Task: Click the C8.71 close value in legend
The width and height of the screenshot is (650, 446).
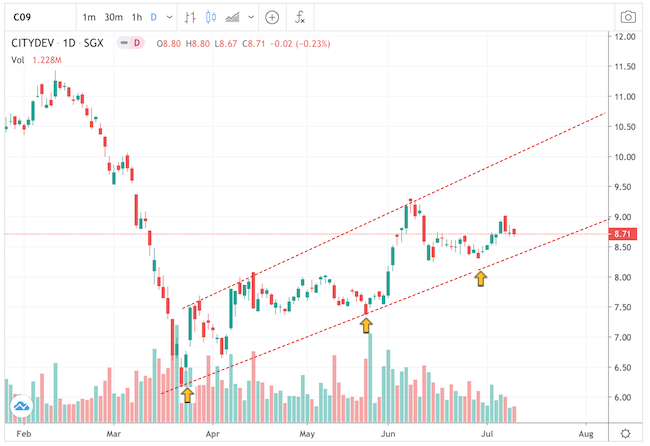Action: point(254,44)
